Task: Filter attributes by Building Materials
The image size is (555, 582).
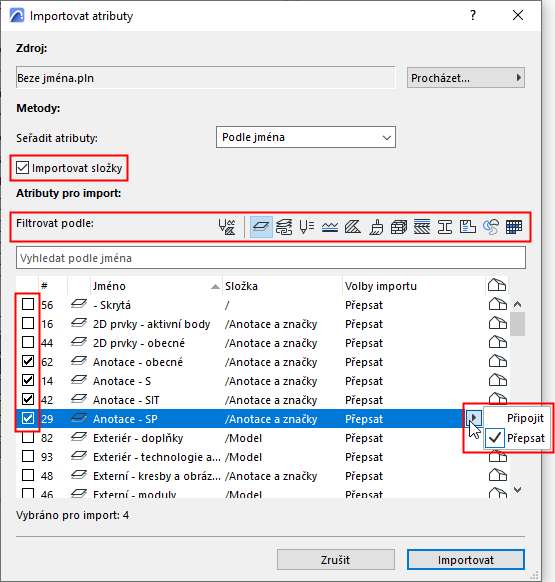Action: (x=399, y=227)
